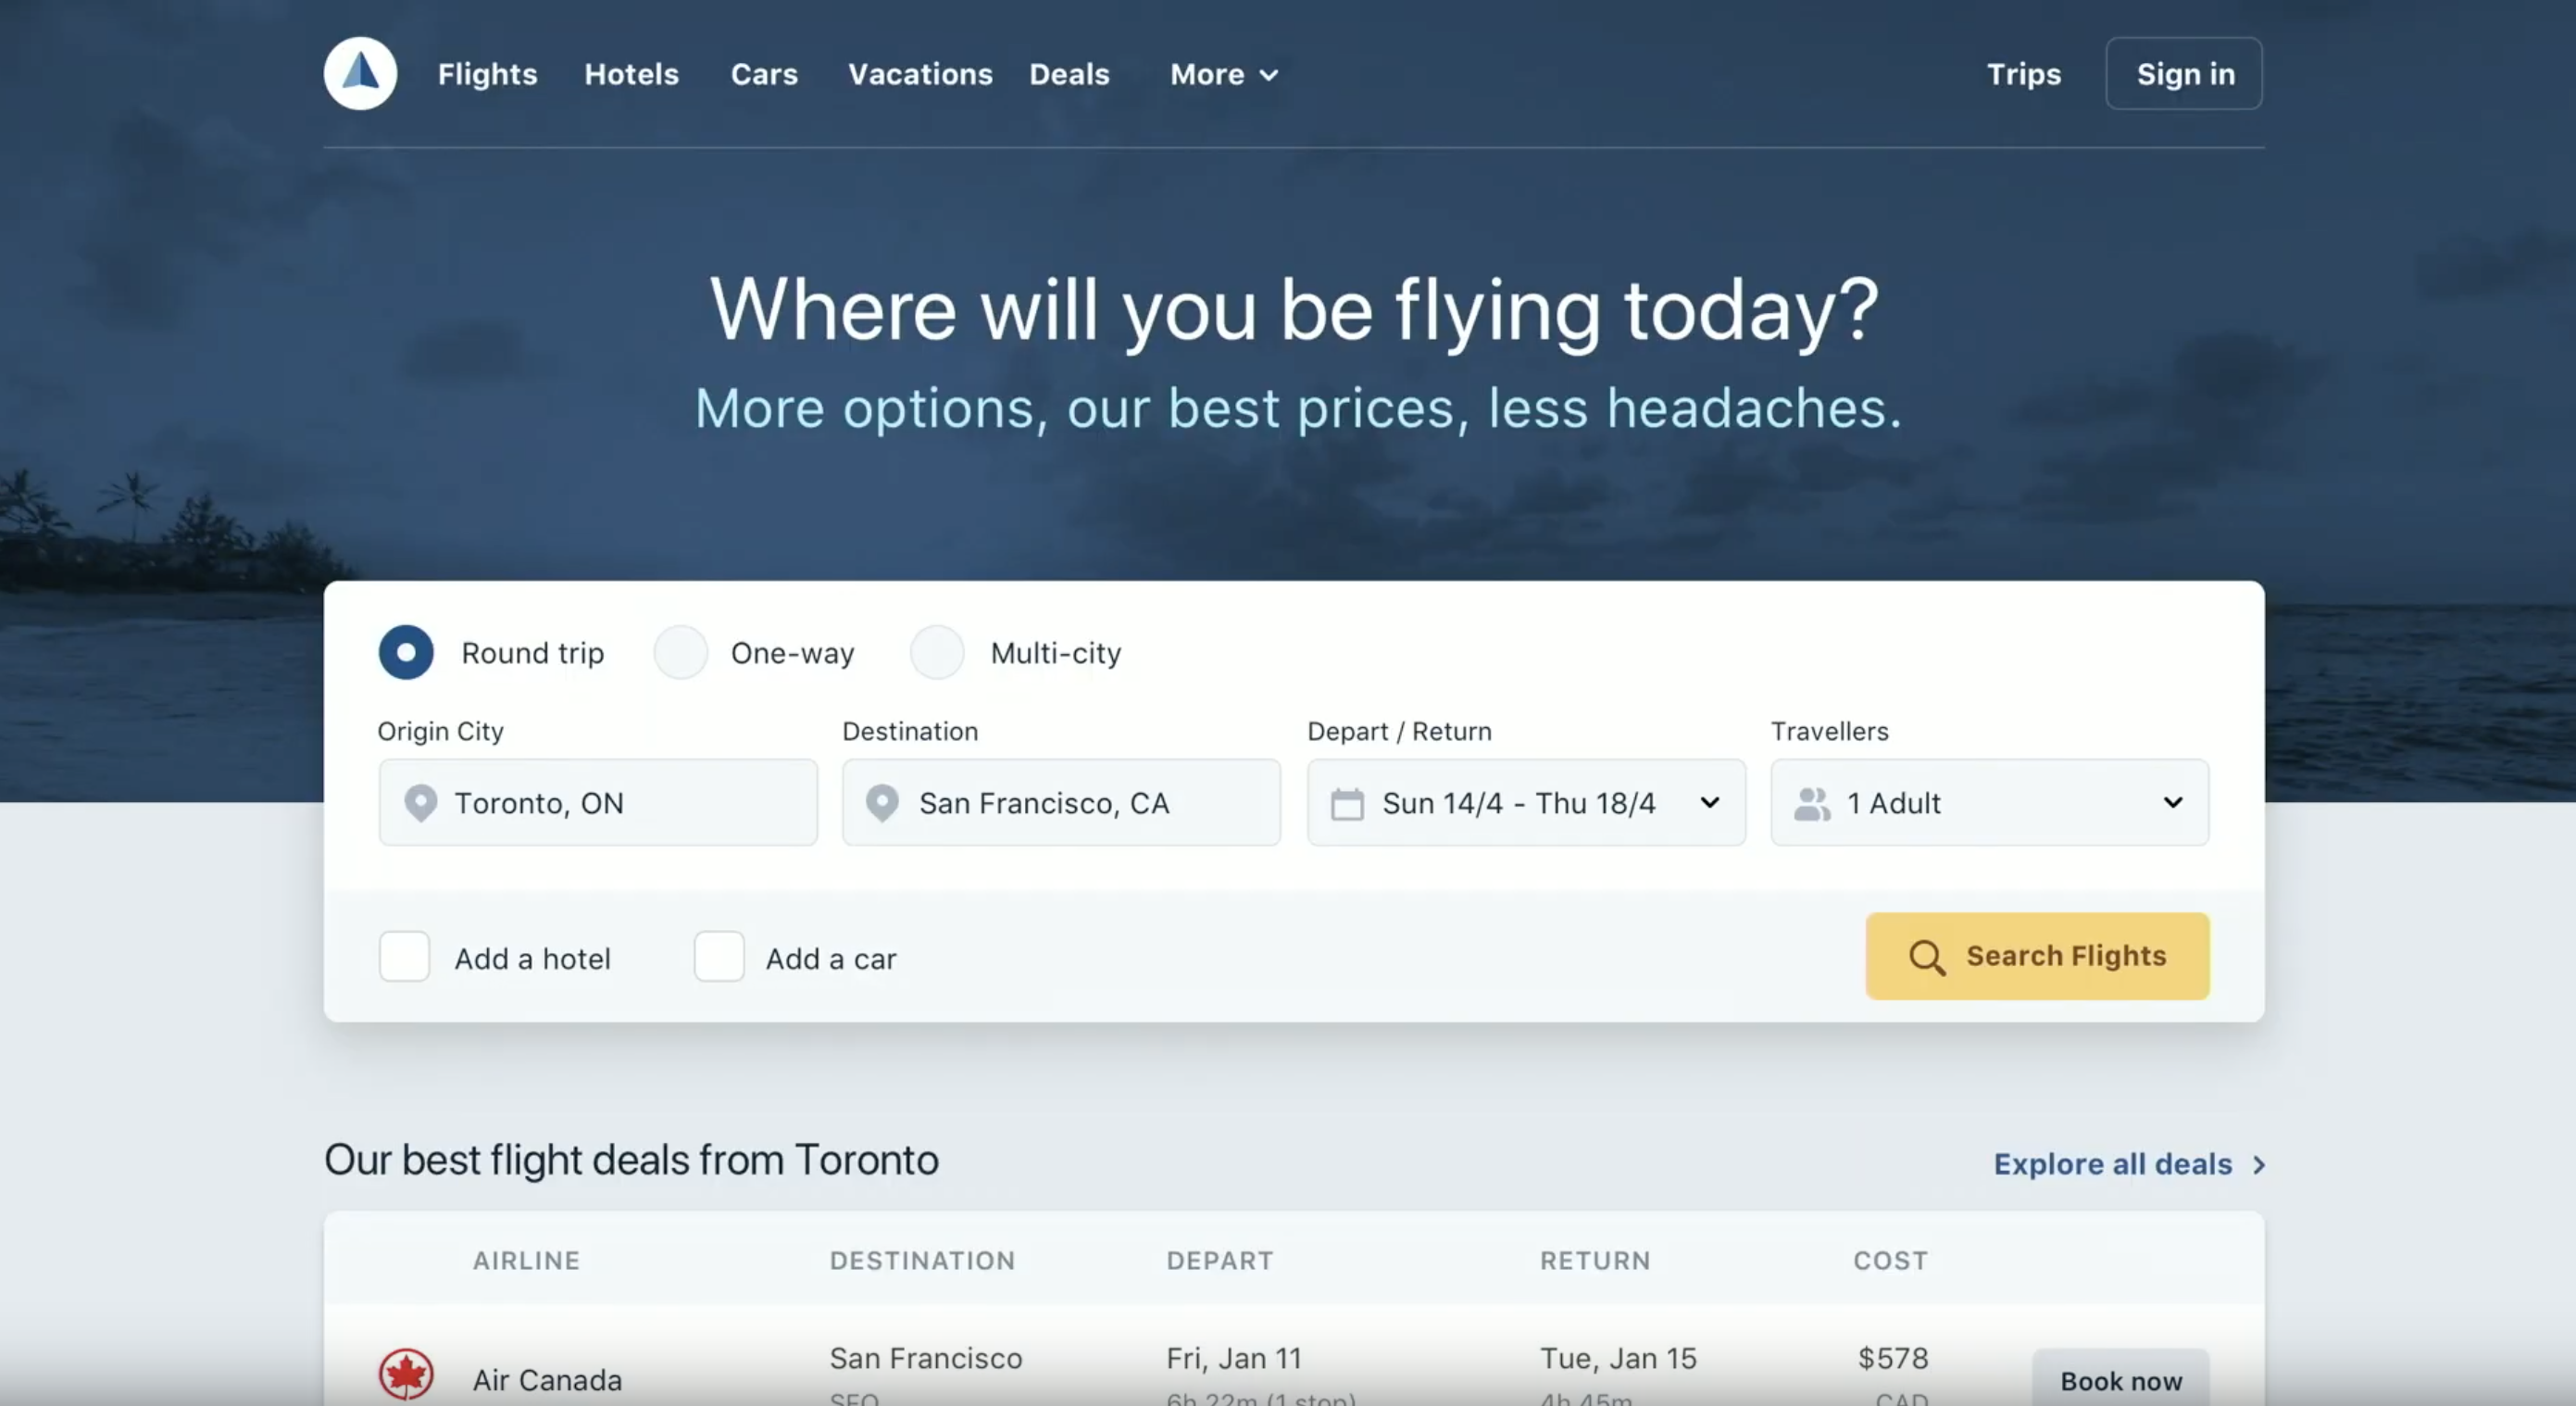Click the destination location pin icon

click(x=882, y=803)
